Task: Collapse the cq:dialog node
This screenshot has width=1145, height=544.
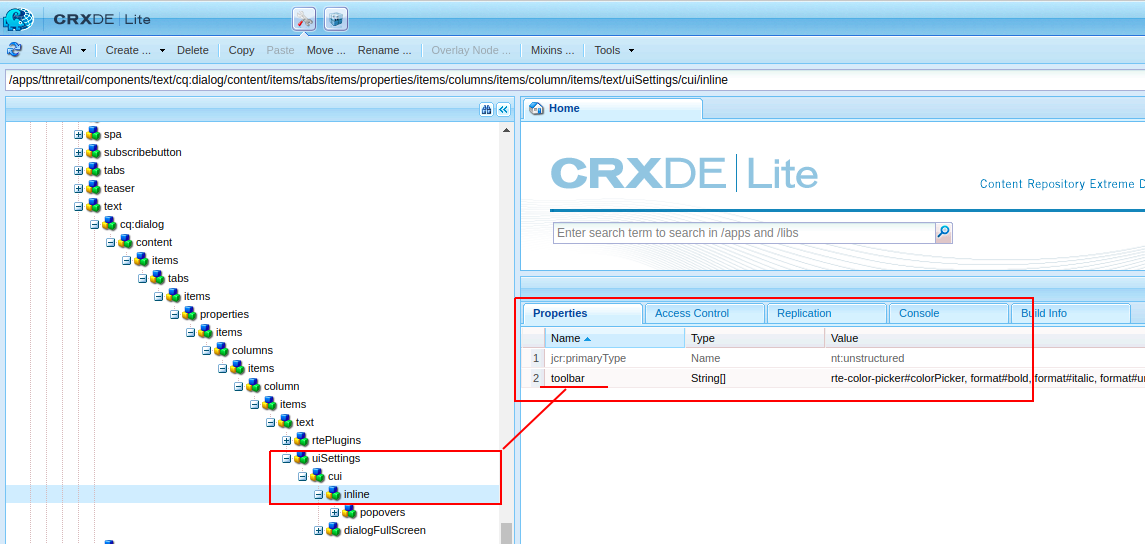Action: click(x=95, y=224)
